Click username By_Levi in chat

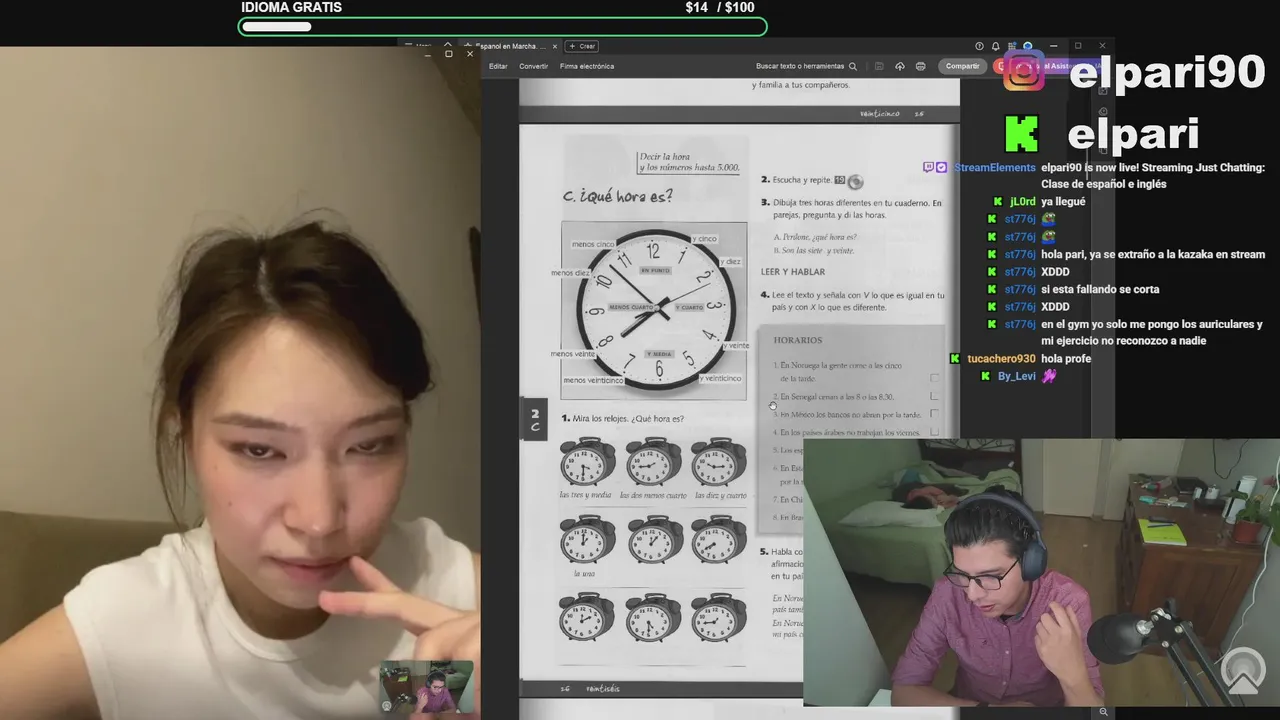point(1017,376)
